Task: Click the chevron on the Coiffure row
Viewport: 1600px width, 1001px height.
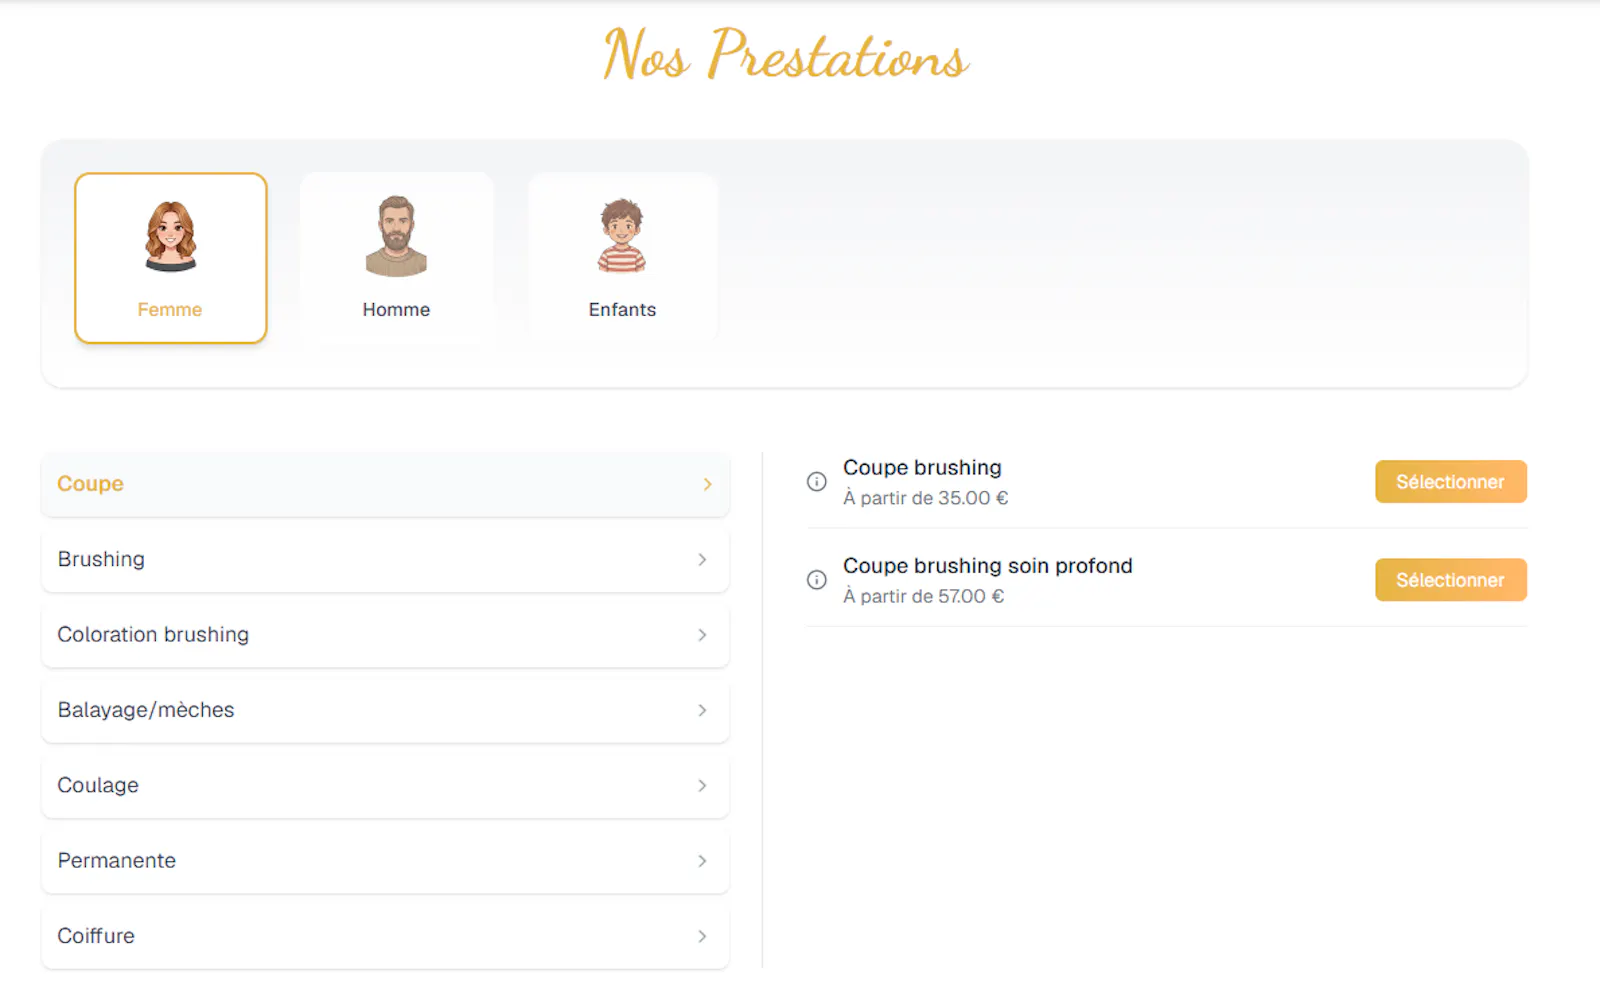Action: coord(702,936)
